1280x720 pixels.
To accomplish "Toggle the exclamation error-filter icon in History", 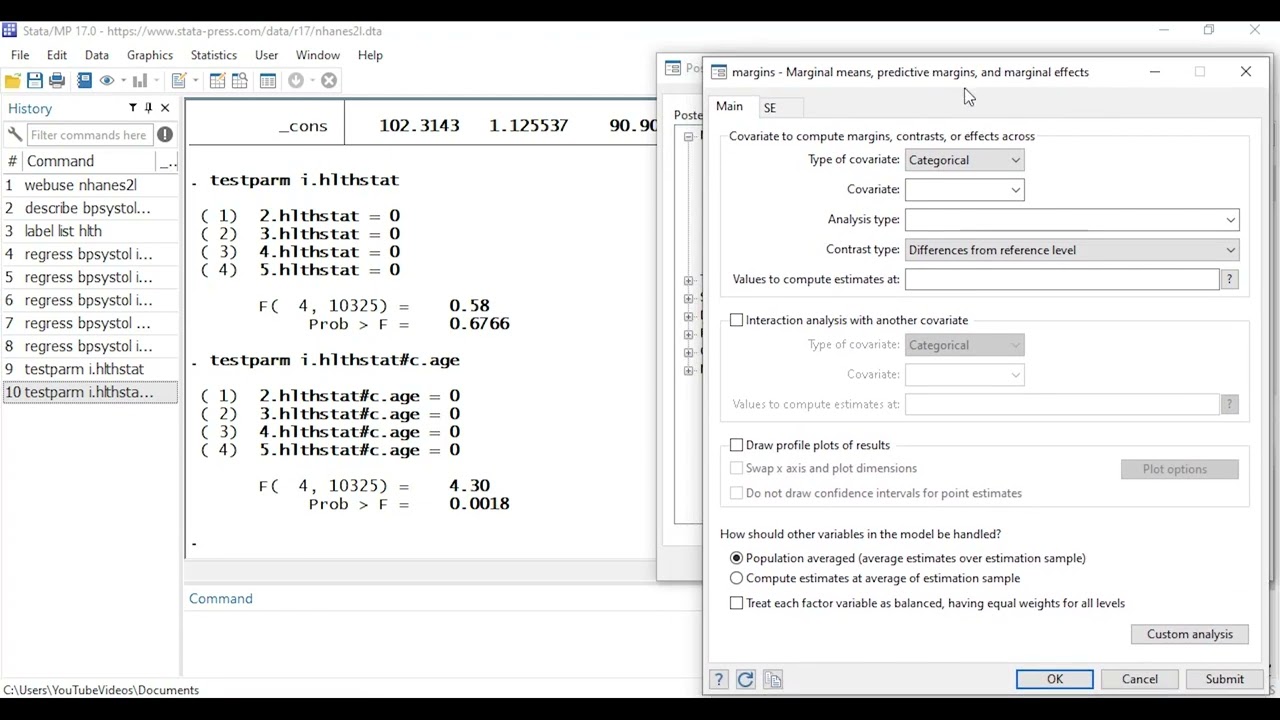I will click(x=165, y=134).
